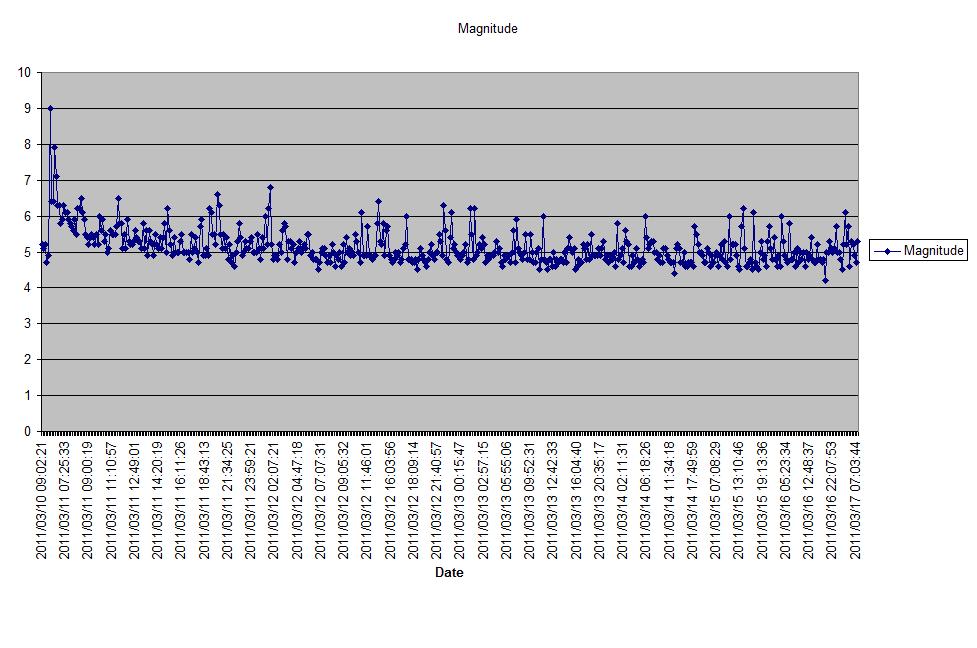Select the "Magnitude" chart title at top
Screen dimensions: 977x648
click(487, 29)
